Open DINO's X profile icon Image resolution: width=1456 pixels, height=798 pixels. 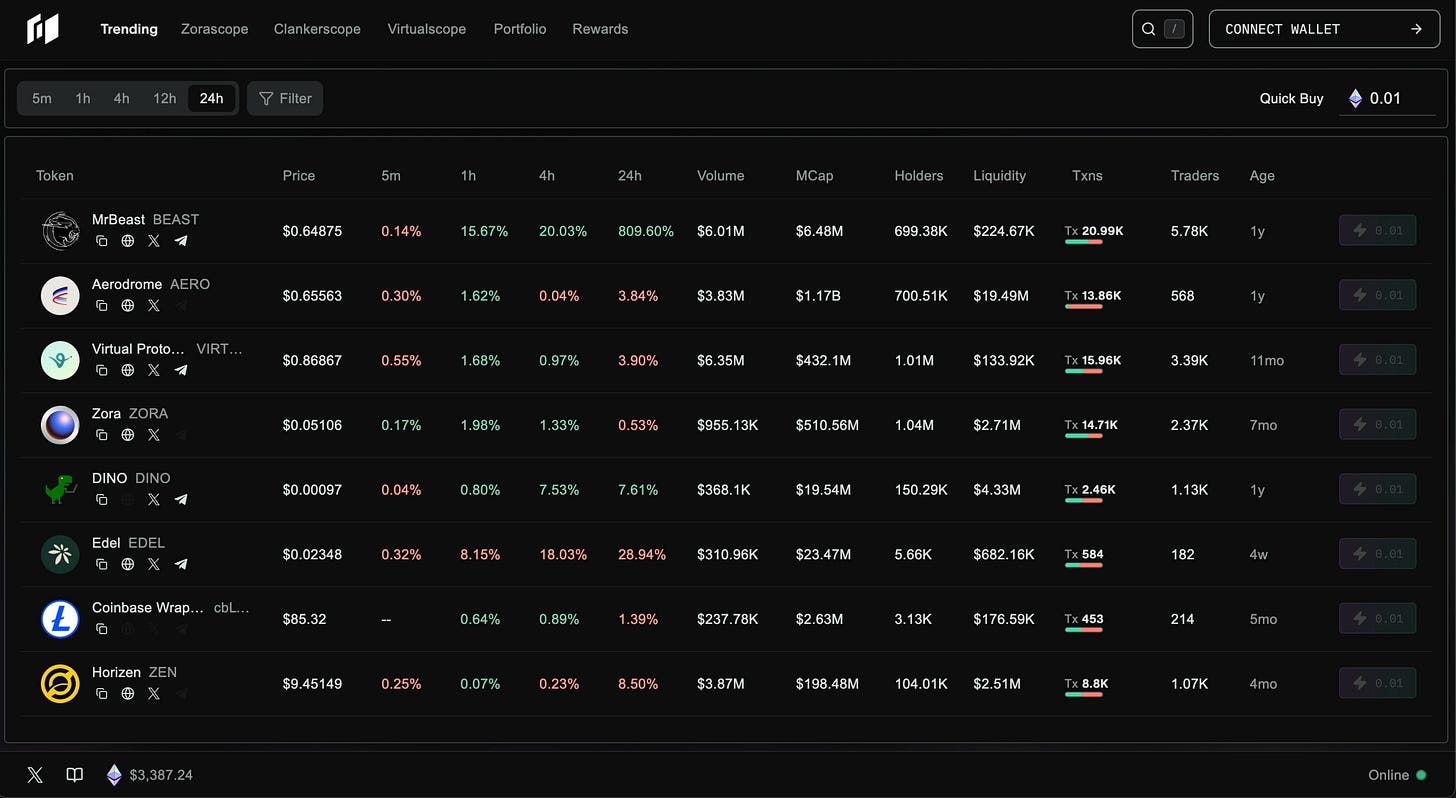click(154, 499)
